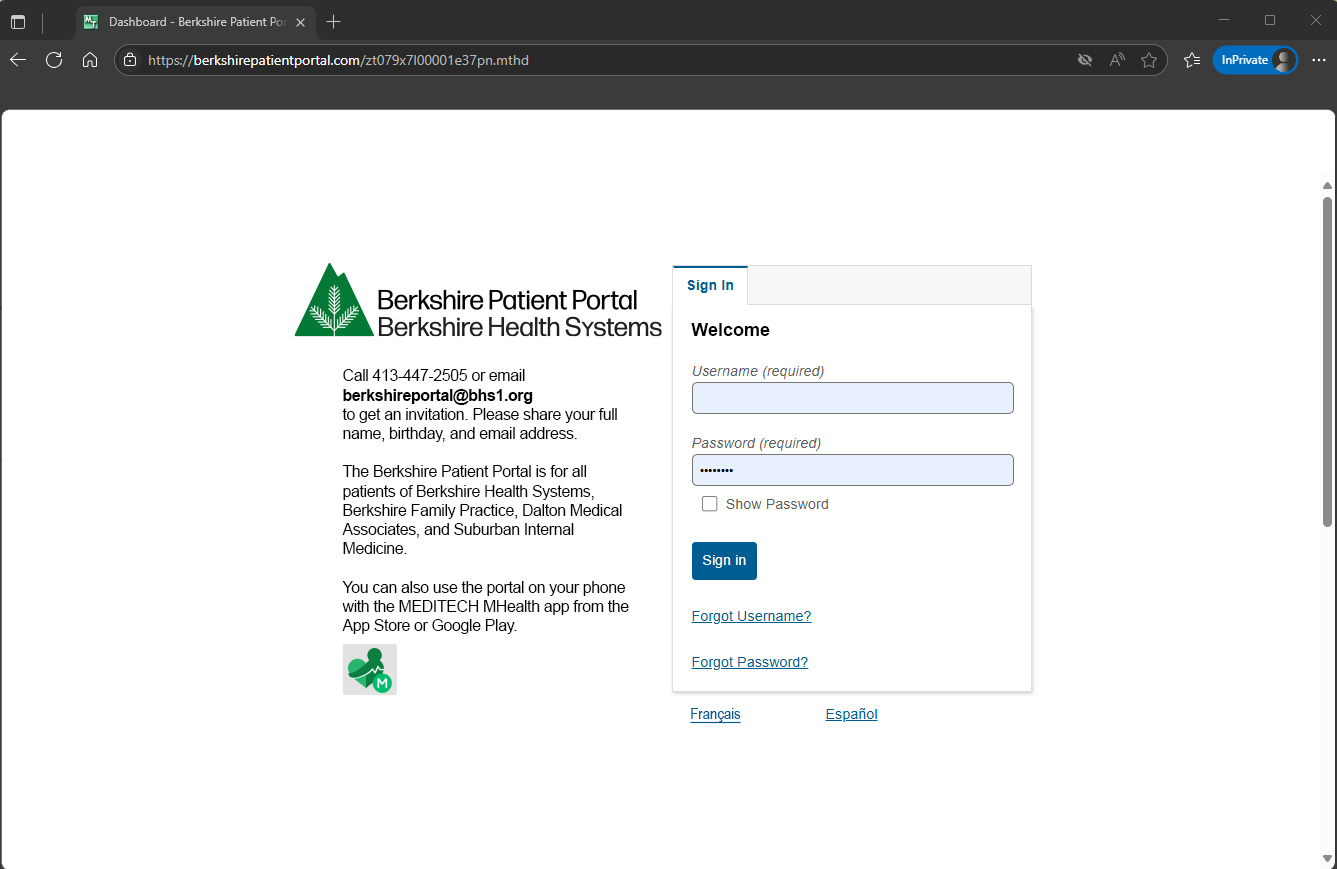Screen dimensions: 1337x869
Task: Open the Favorites list icon
Action: (x=1191, y=60)
